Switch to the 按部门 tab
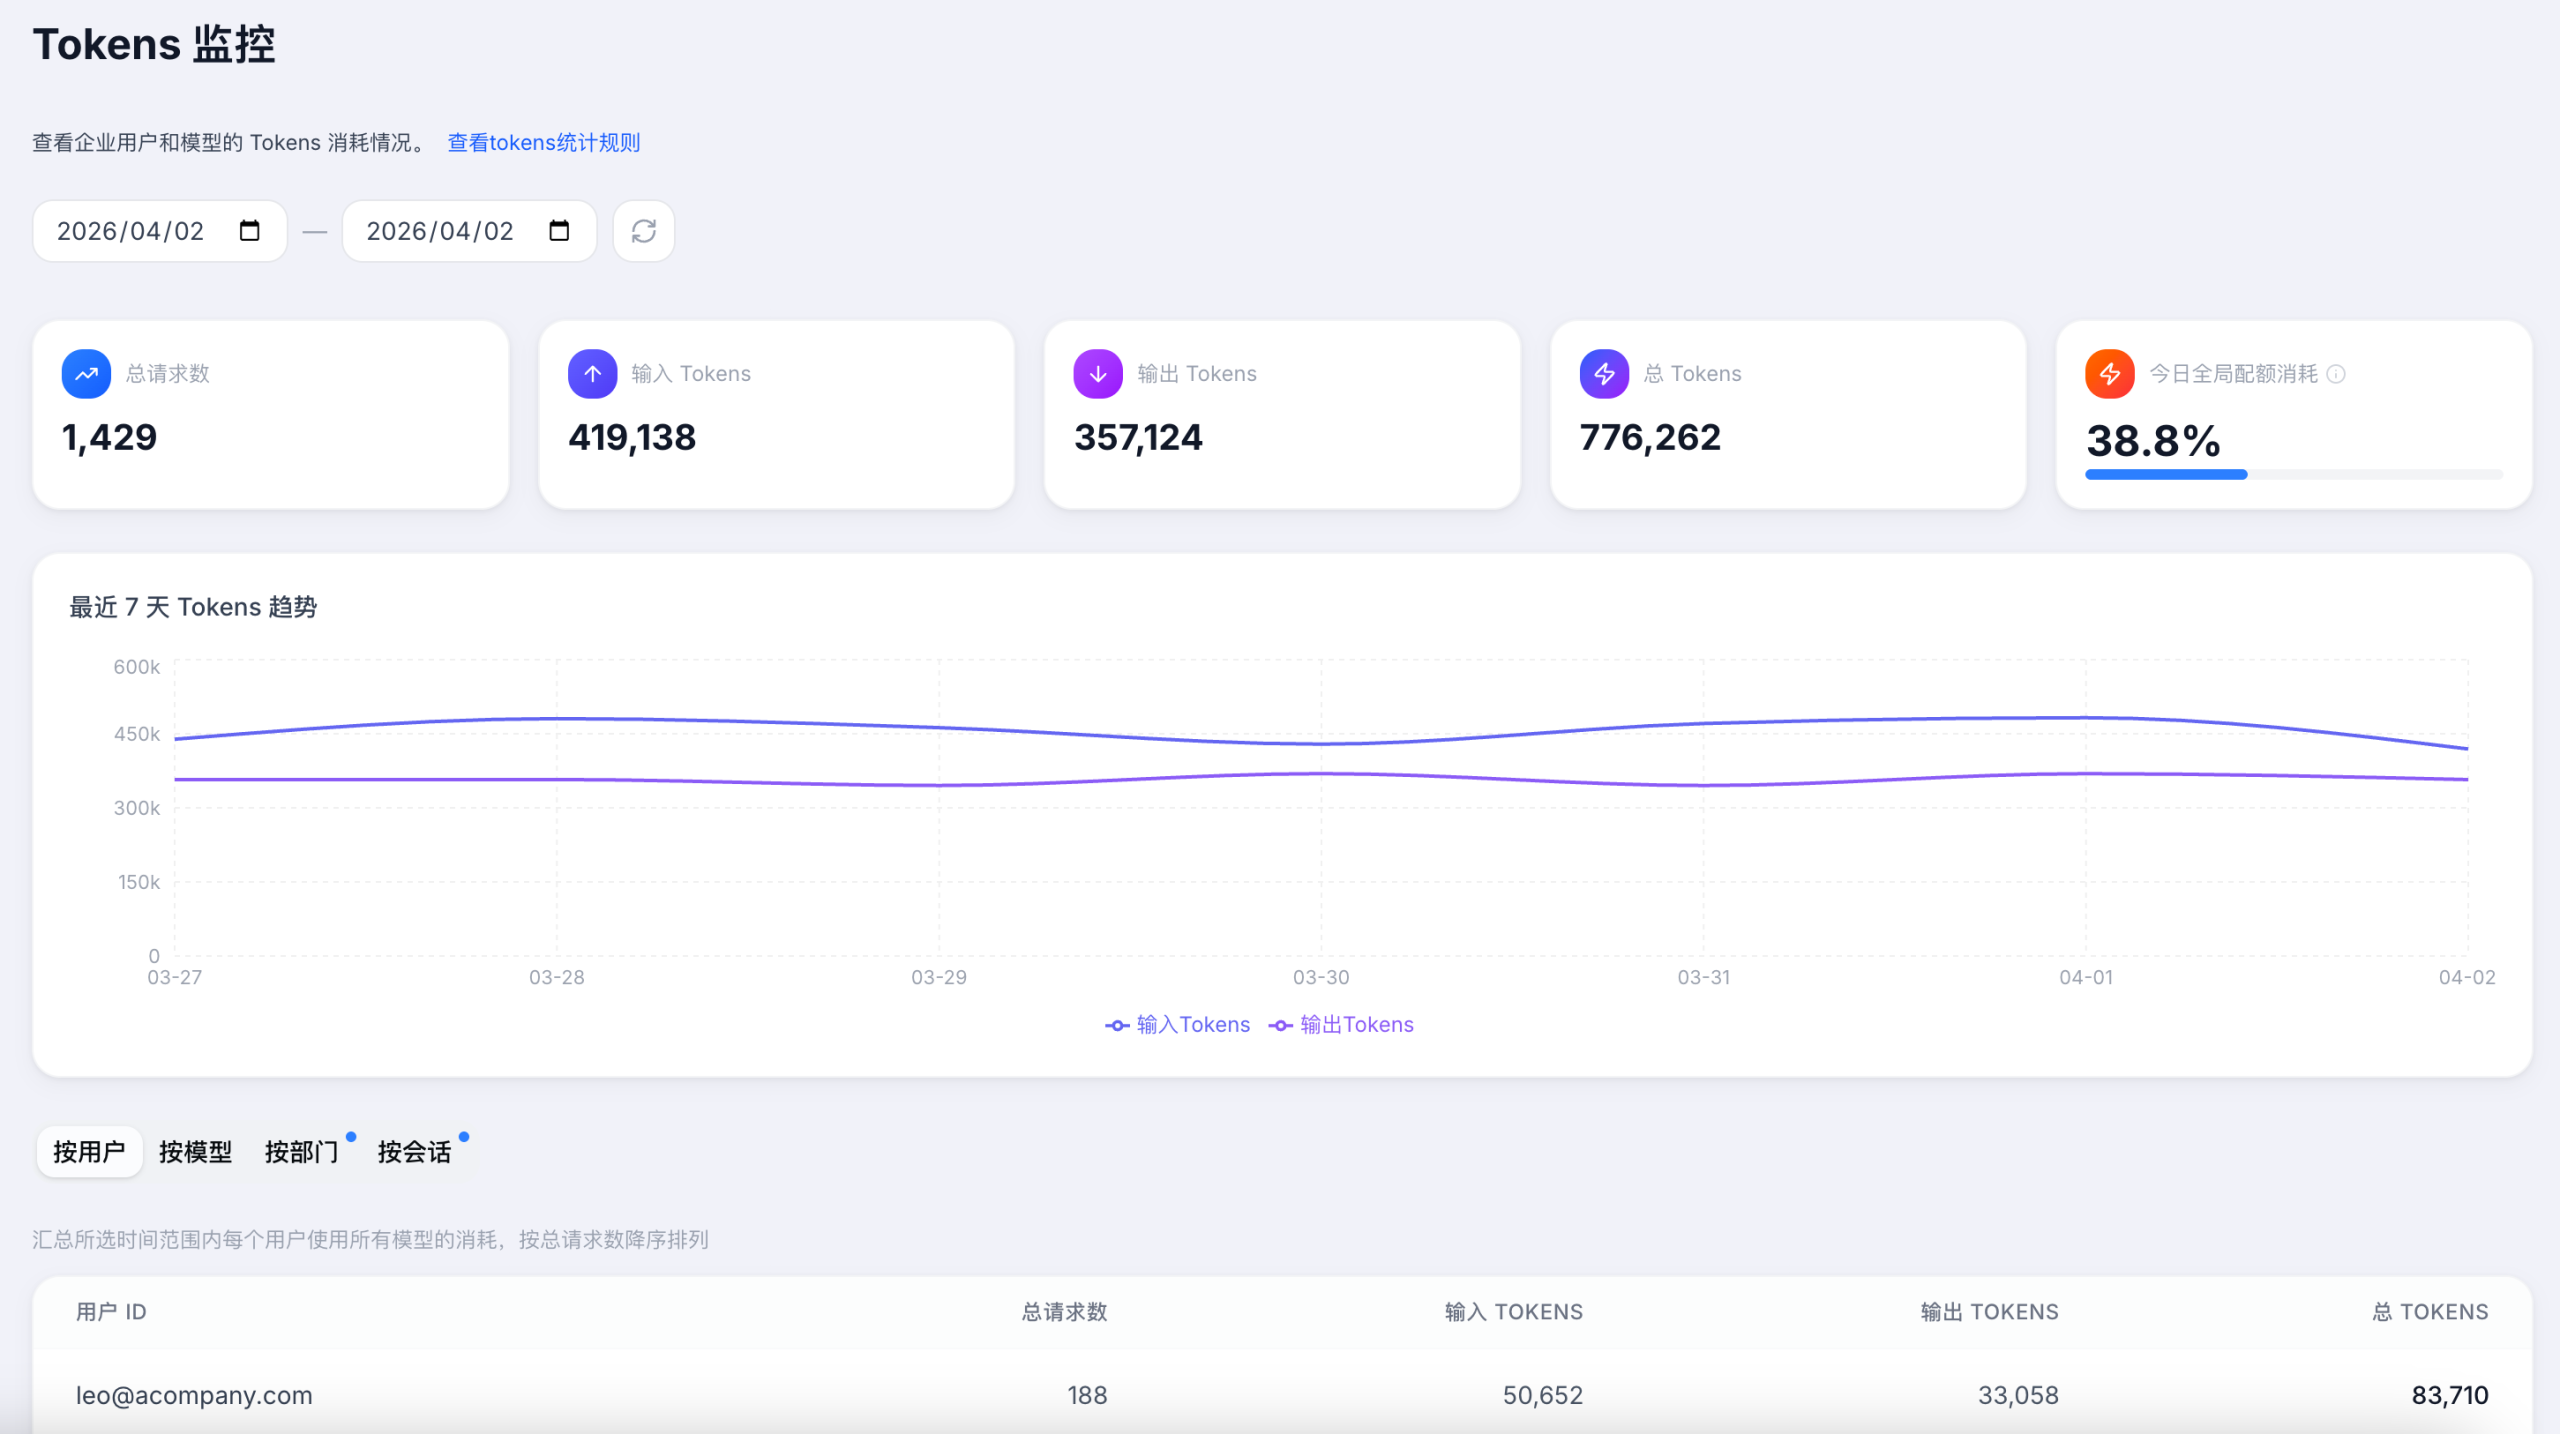 click(301, 1152)
